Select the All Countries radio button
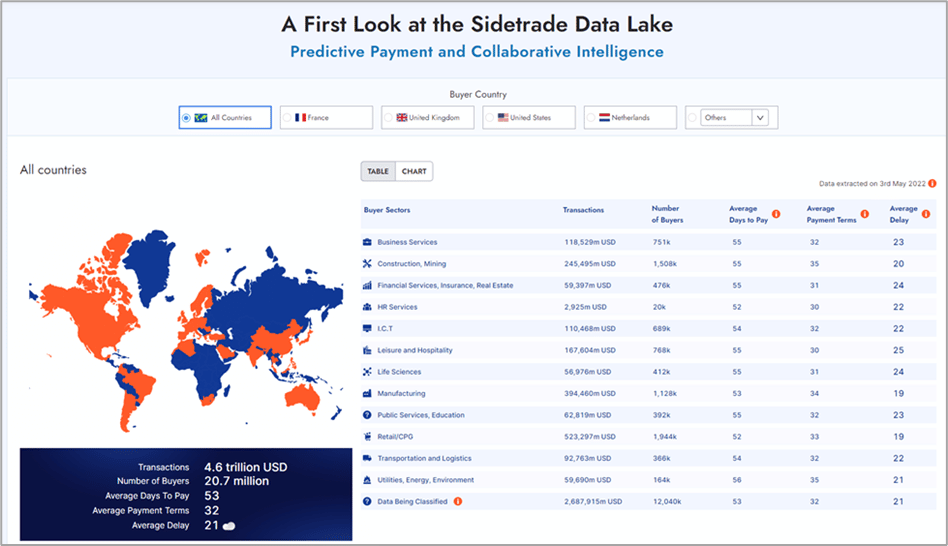The width and height of the screenshot is (948, 546). 186,118
